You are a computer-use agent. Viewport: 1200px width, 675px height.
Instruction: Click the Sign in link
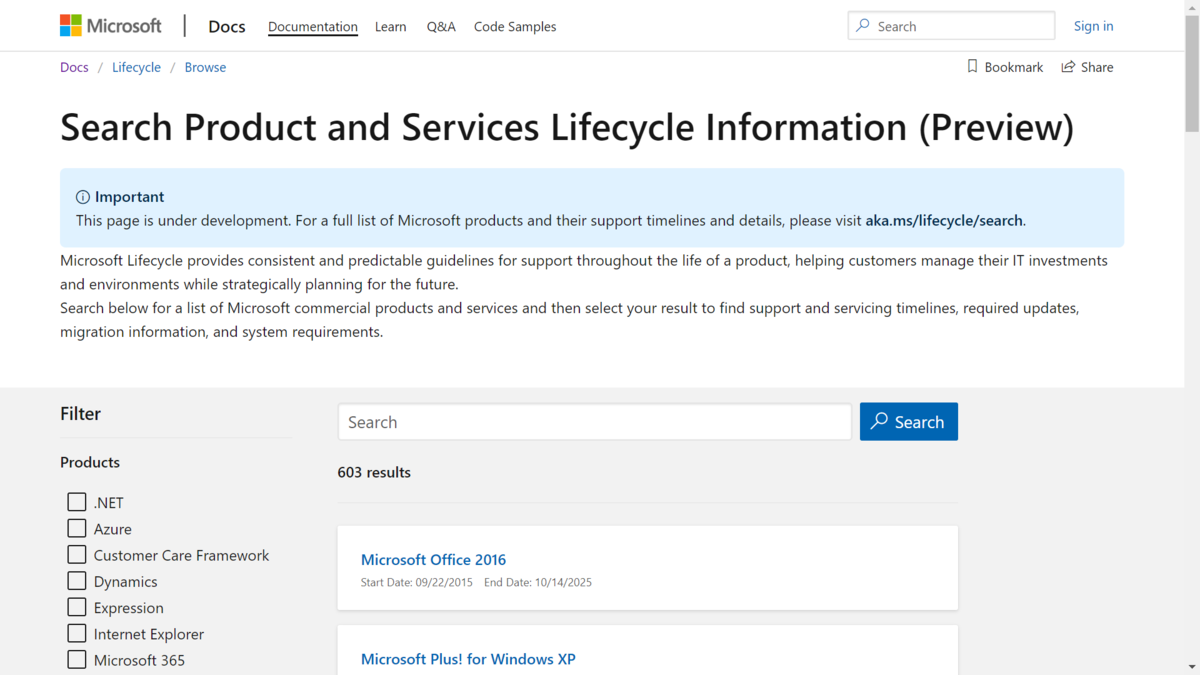tap(1093, 26)
